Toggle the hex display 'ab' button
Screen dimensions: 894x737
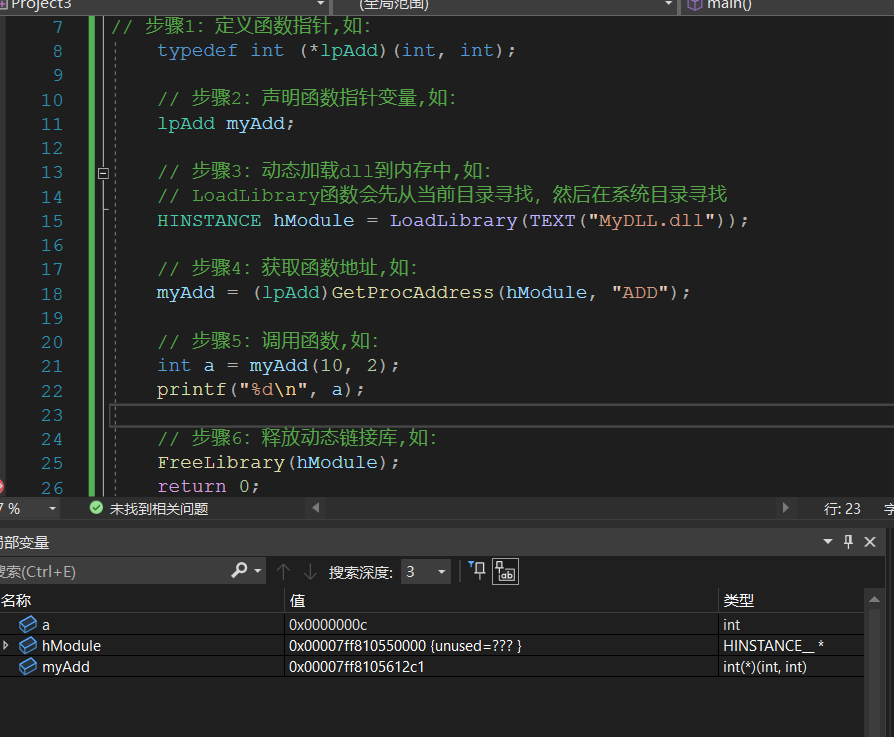pyautogui.click(x=506, y=571)
